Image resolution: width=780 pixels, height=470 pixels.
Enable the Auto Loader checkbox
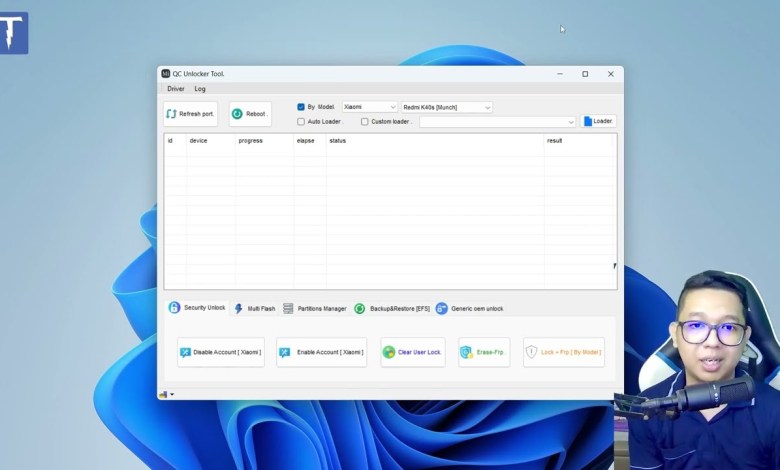301,122
